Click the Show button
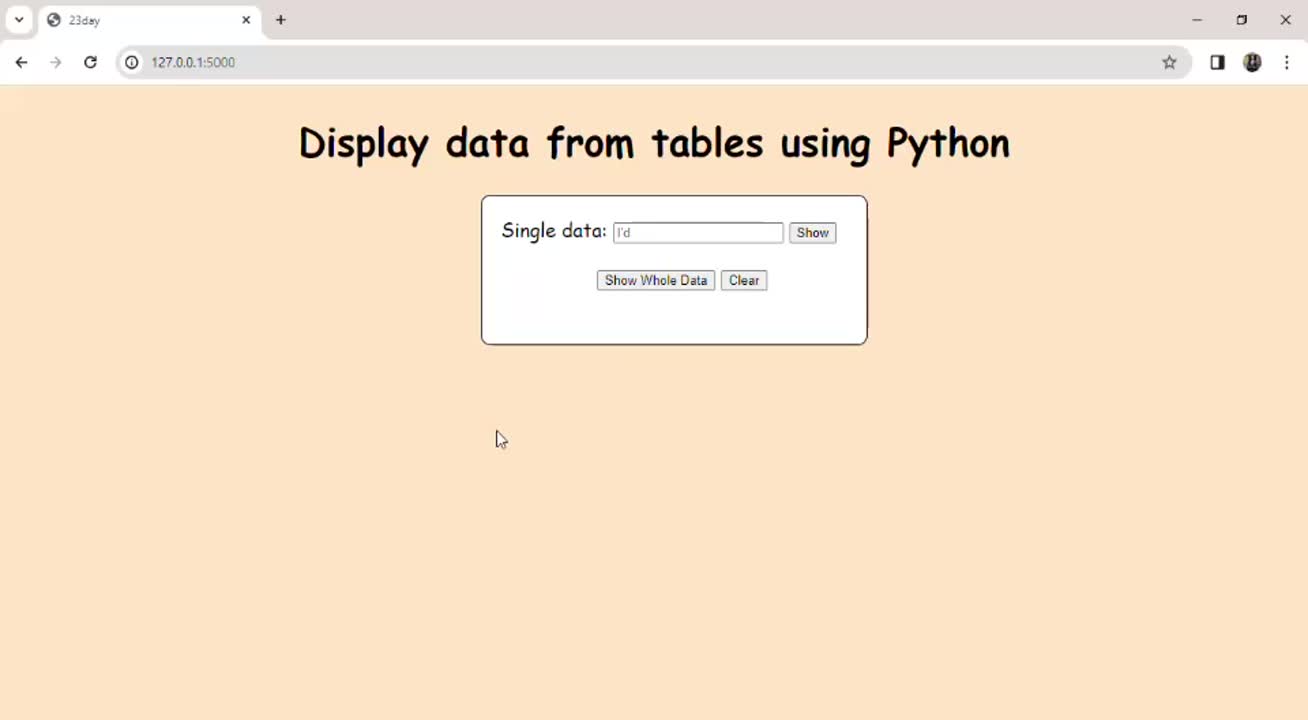The width and height of the screenshot is (1308, 720). click(x=812, y=233)
